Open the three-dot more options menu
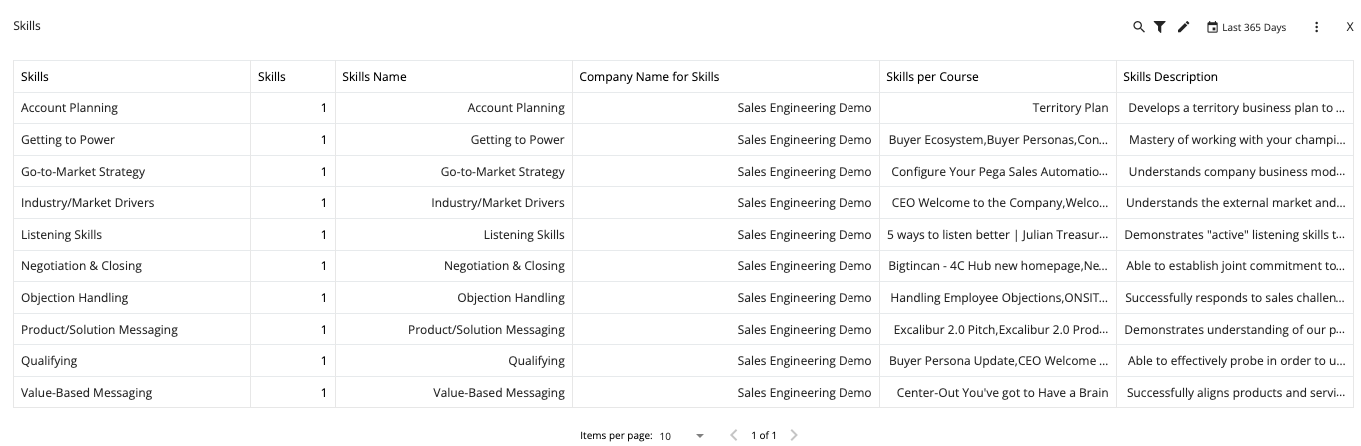 click(x=1316, y=27)
